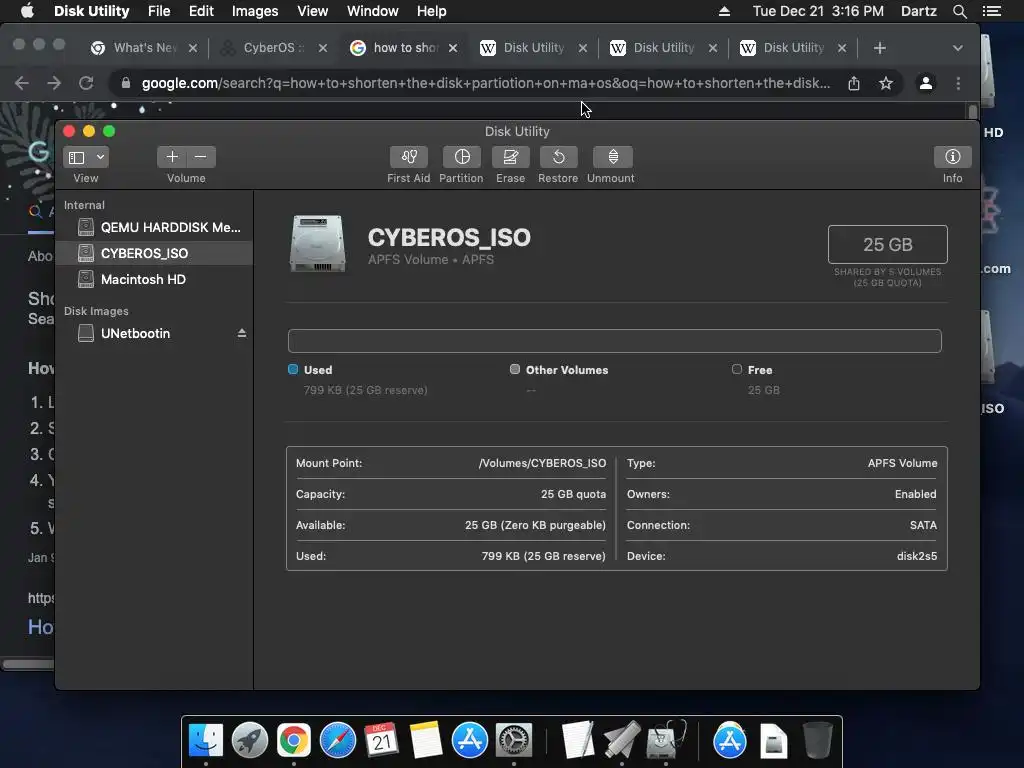Select CYBEROS_ISO in the sidebar
1024x768 pixels.
pos(155,253)
